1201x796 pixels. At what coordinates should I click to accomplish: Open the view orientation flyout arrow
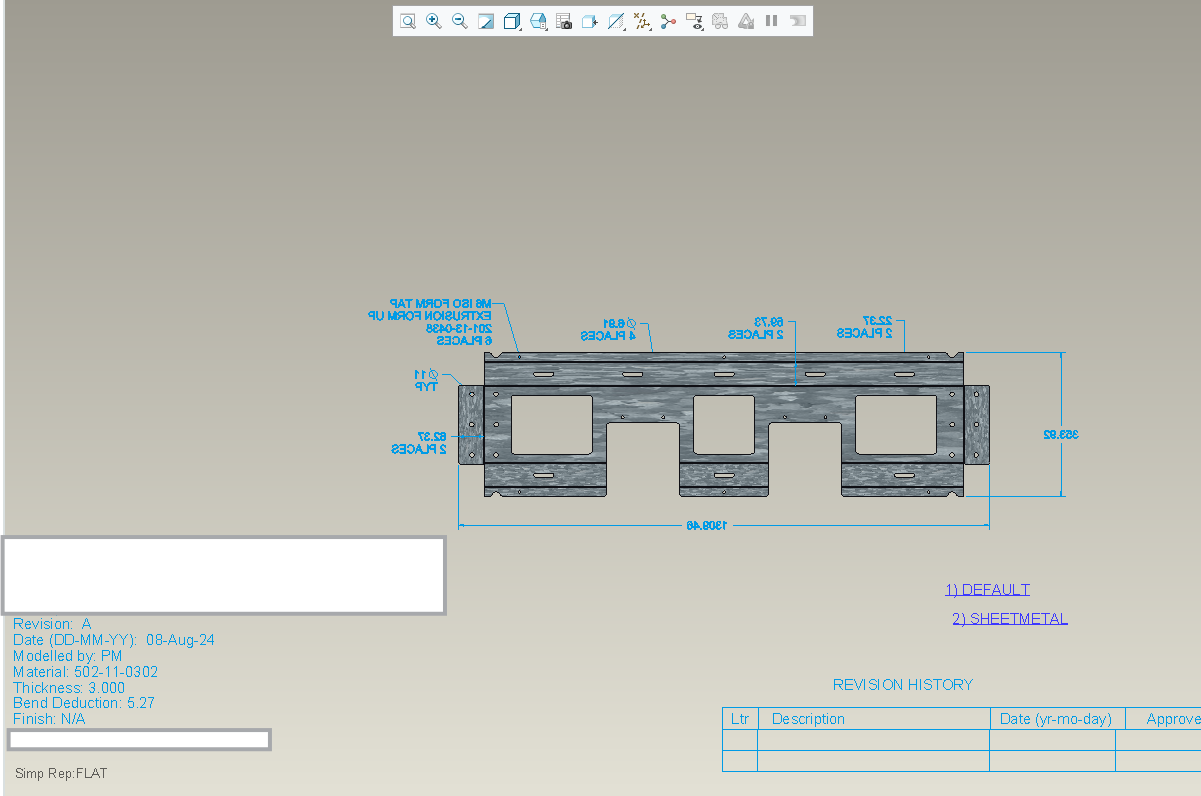(521, 28)
